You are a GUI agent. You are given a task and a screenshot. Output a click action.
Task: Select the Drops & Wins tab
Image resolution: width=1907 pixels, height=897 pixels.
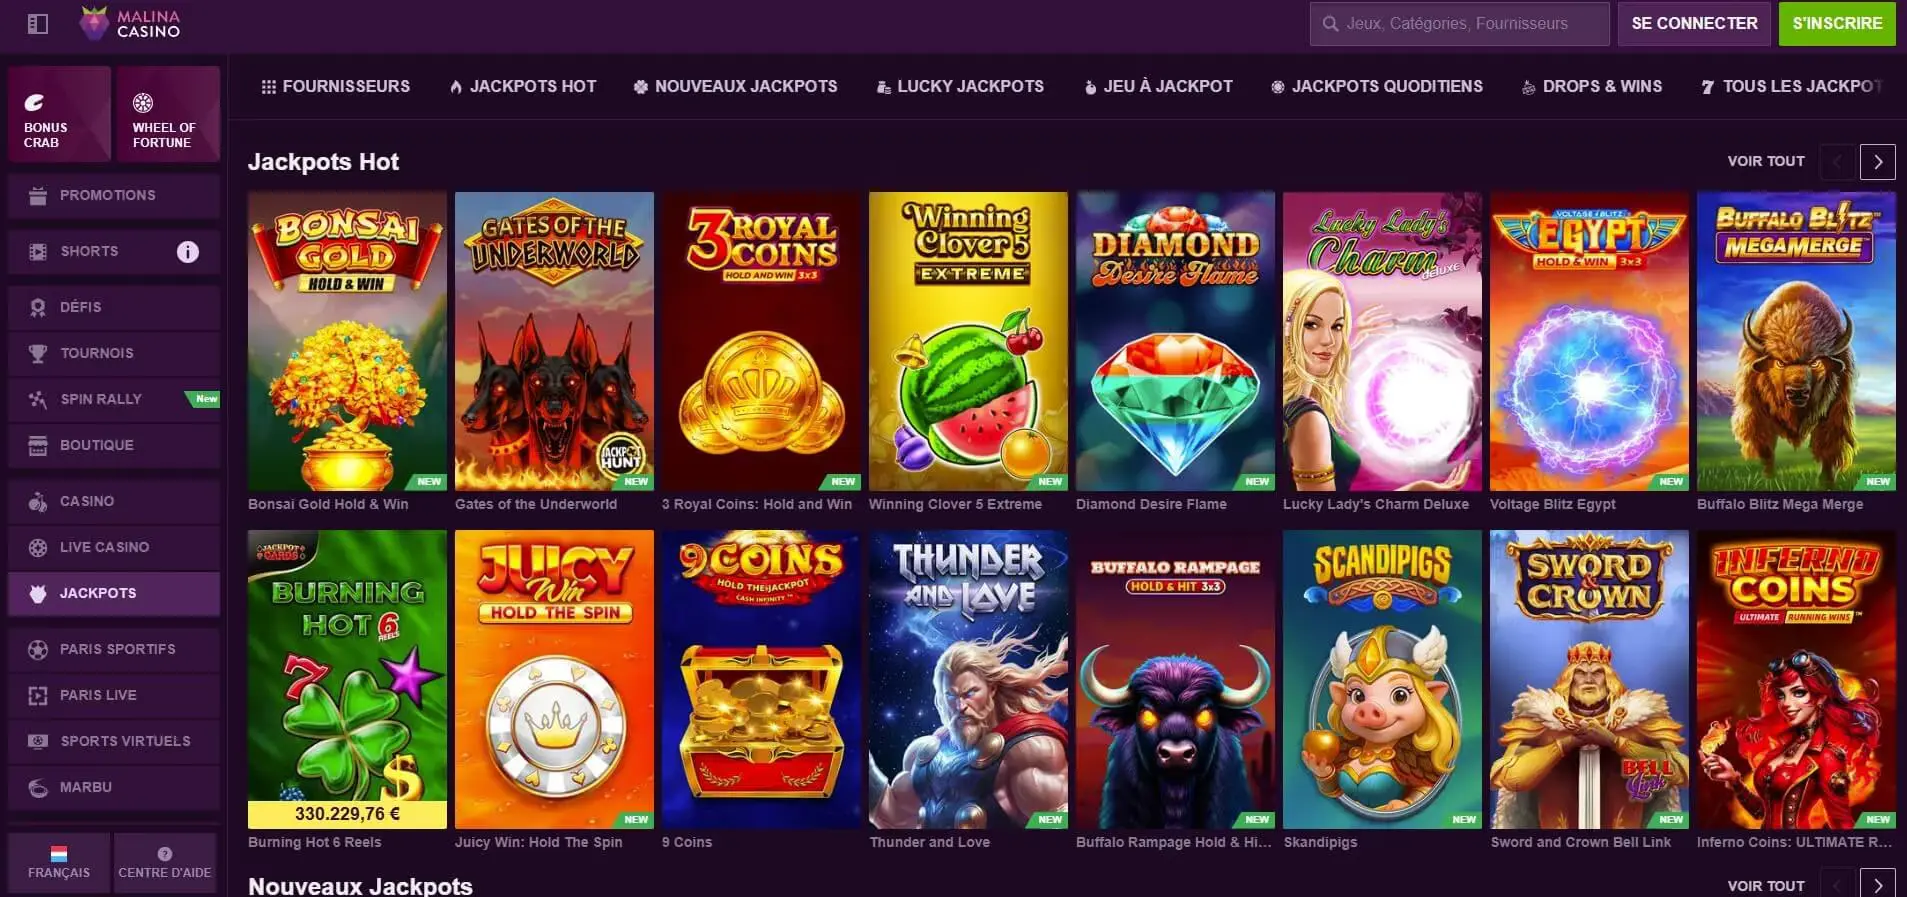tap(1592, 87)
